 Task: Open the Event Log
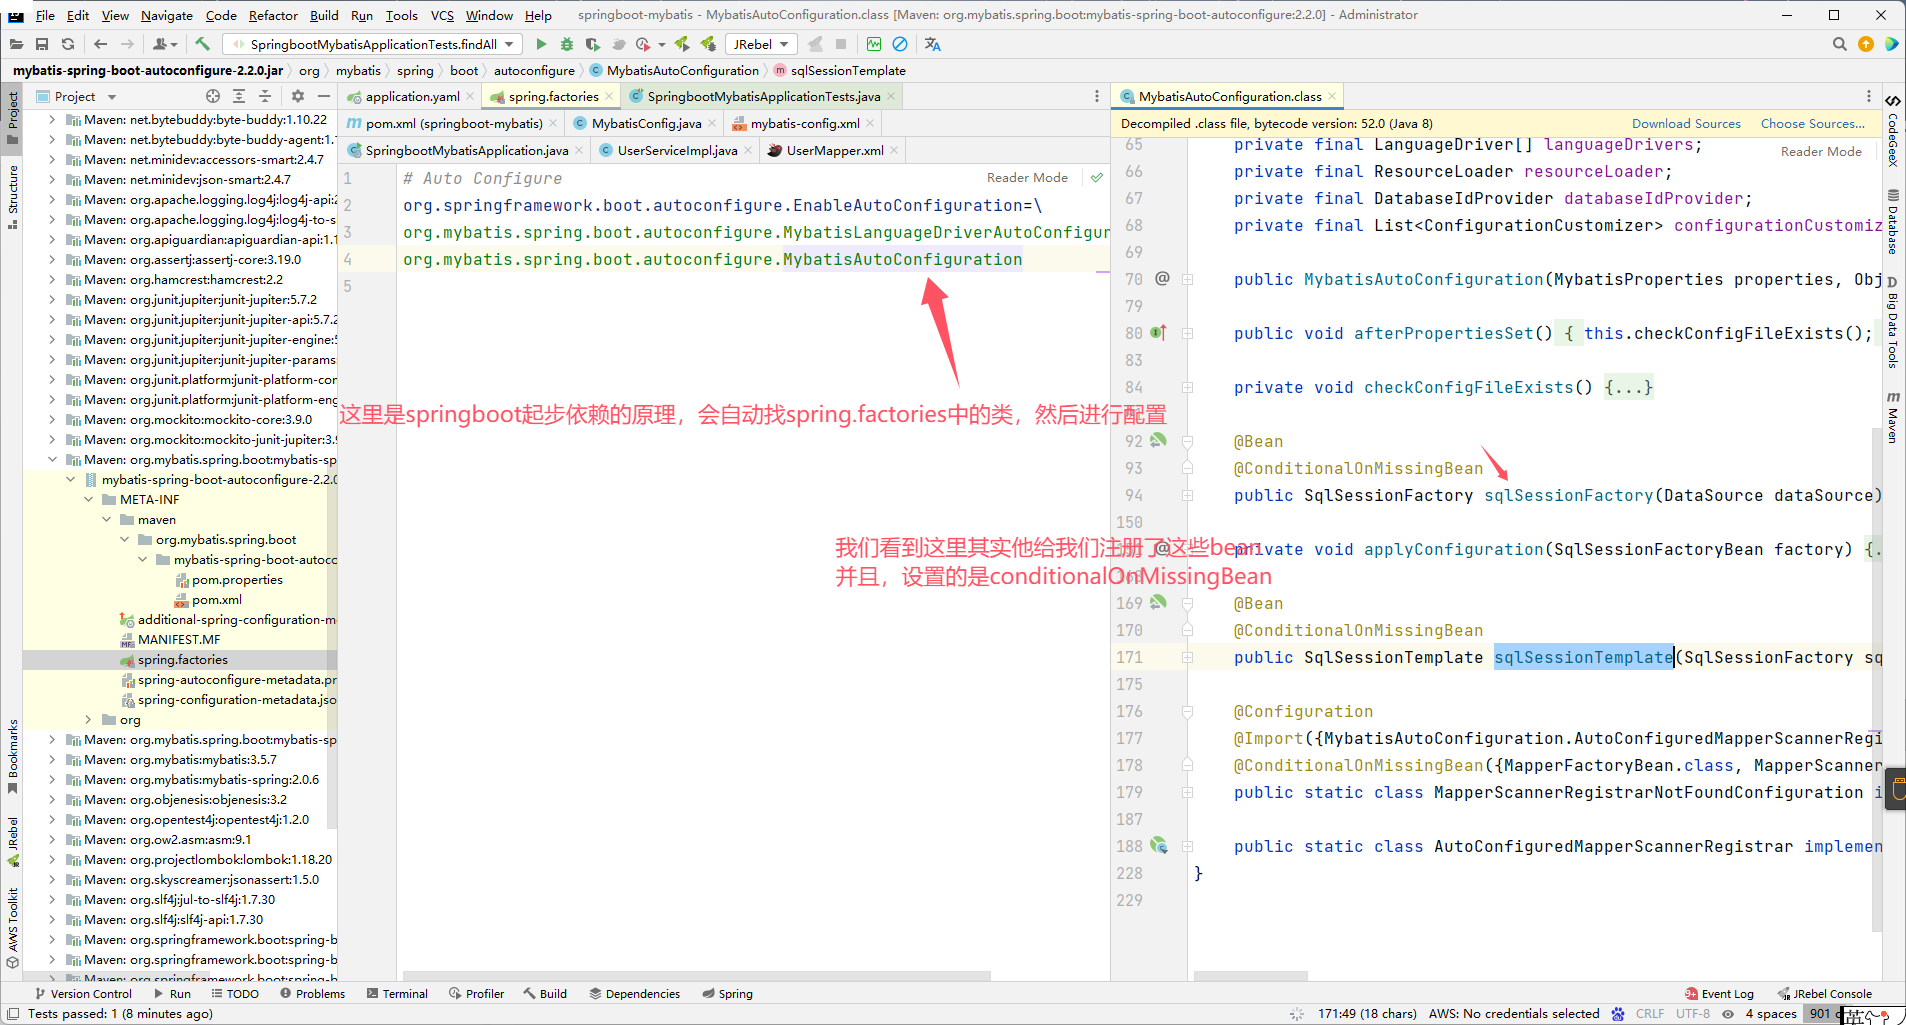(1719, 993)
